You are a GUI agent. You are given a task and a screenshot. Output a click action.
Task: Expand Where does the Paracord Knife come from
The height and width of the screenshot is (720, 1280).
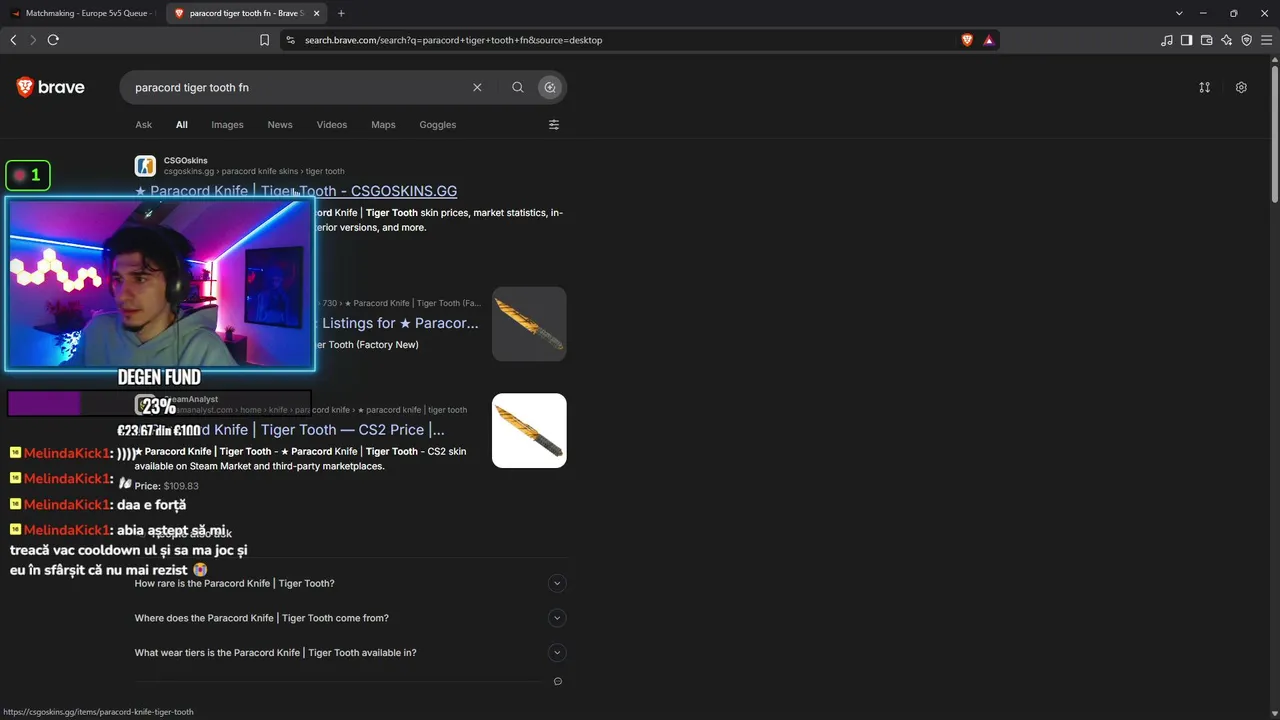(350, 618)
